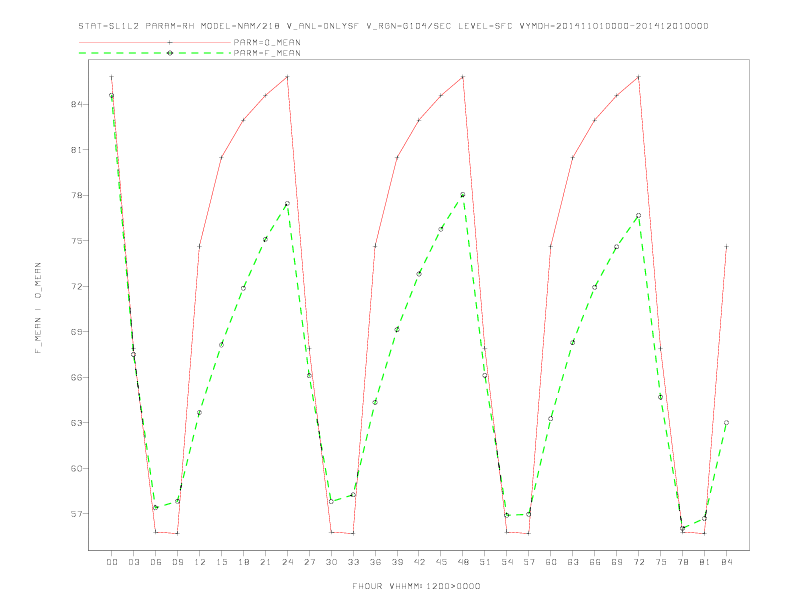The width and height of the screenshot is (792, 612).
Task: Click x-axis tick label 27
Action: [310, 562]
